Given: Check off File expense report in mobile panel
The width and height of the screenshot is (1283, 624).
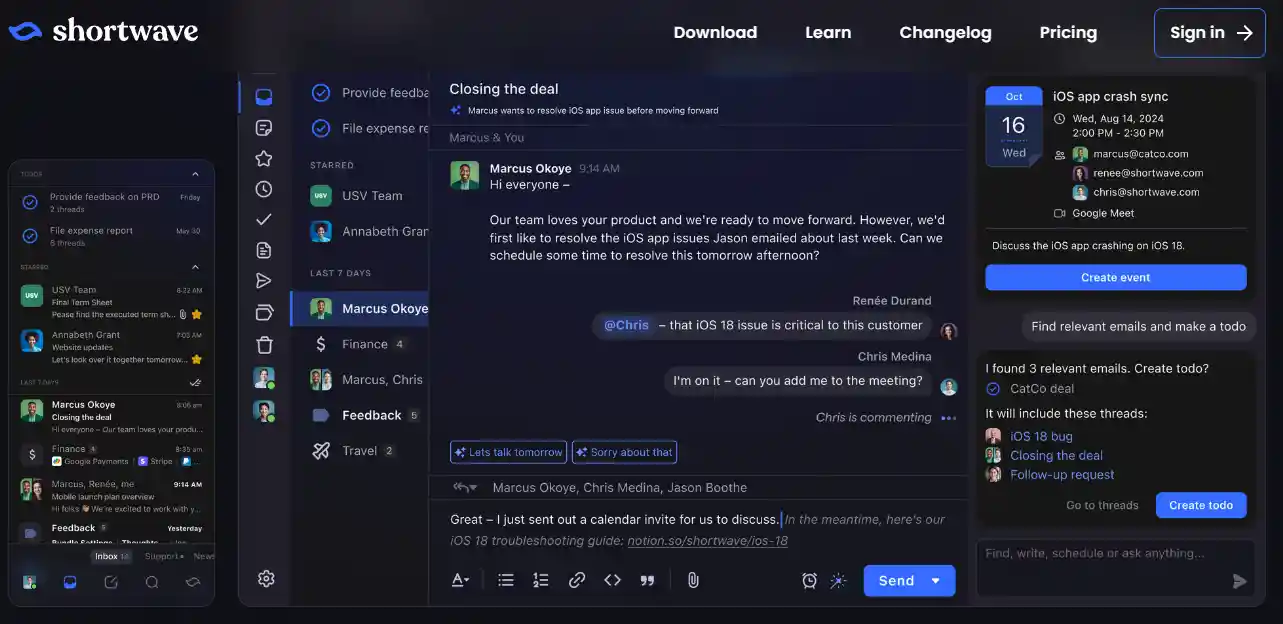Looking at the screenshot, I should 30,236.
